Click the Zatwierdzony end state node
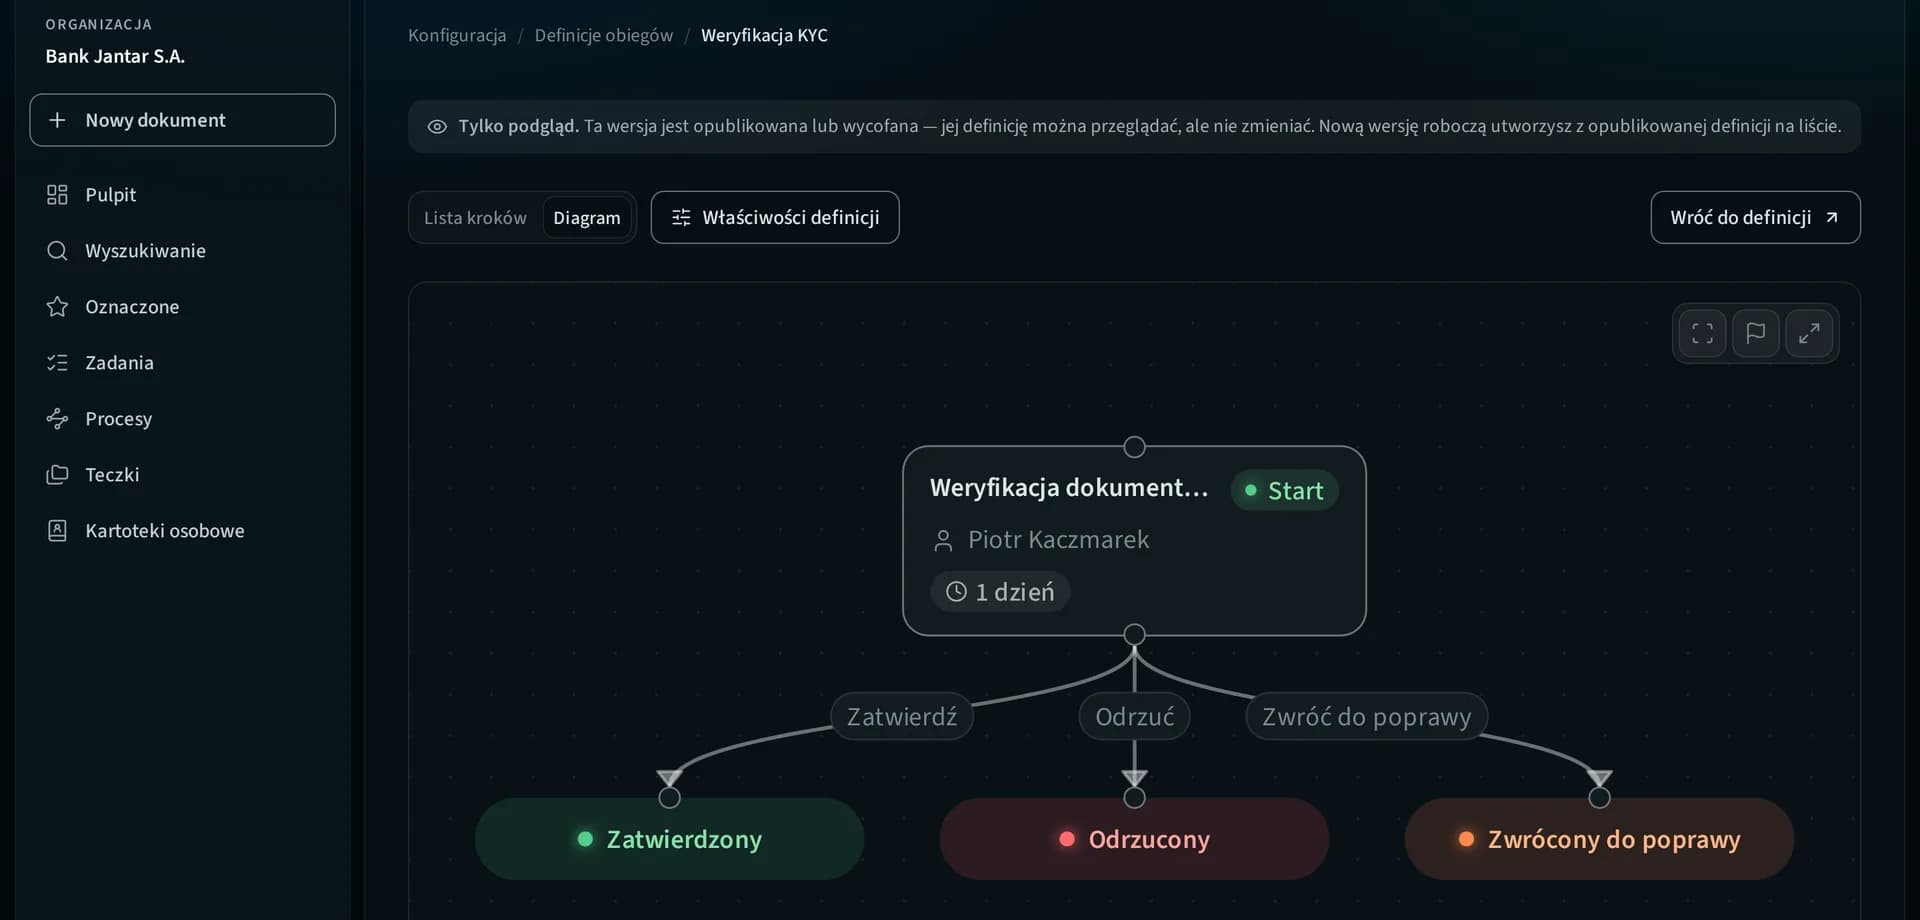 pyautogui.click(x=669, y=839)
